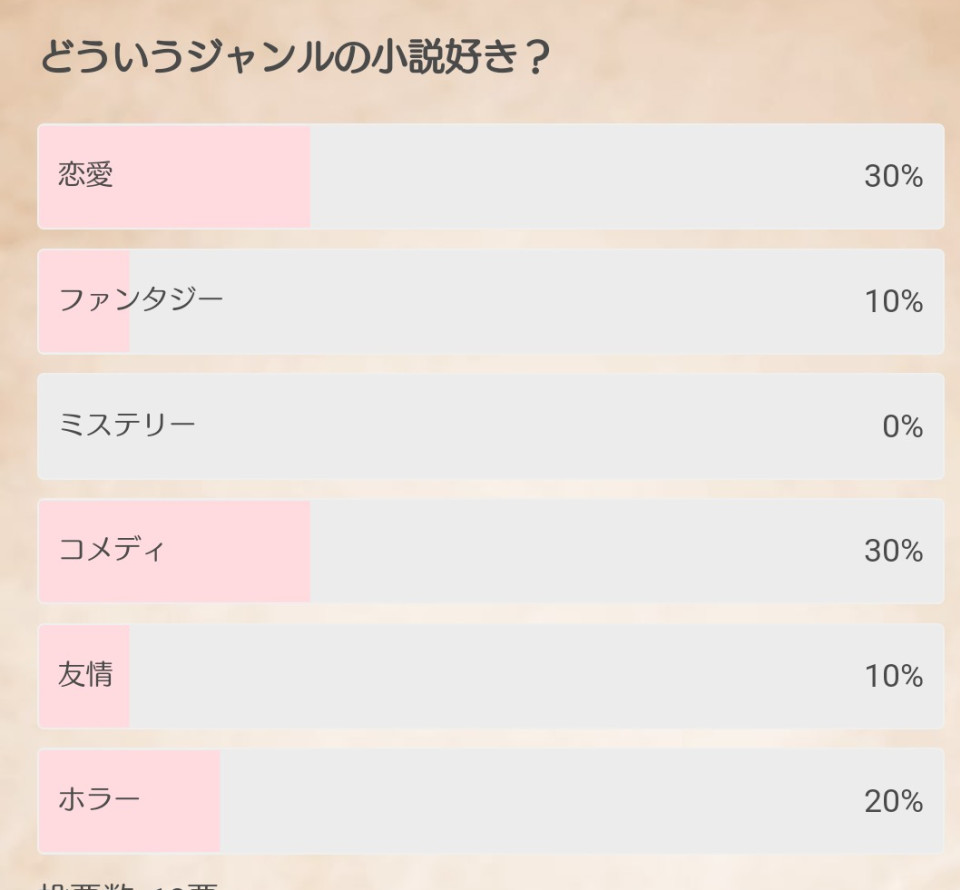This screenshot has height=890, width=960.
Task: Choose the ファンタジー poll option
Action: tap(490, 301)
